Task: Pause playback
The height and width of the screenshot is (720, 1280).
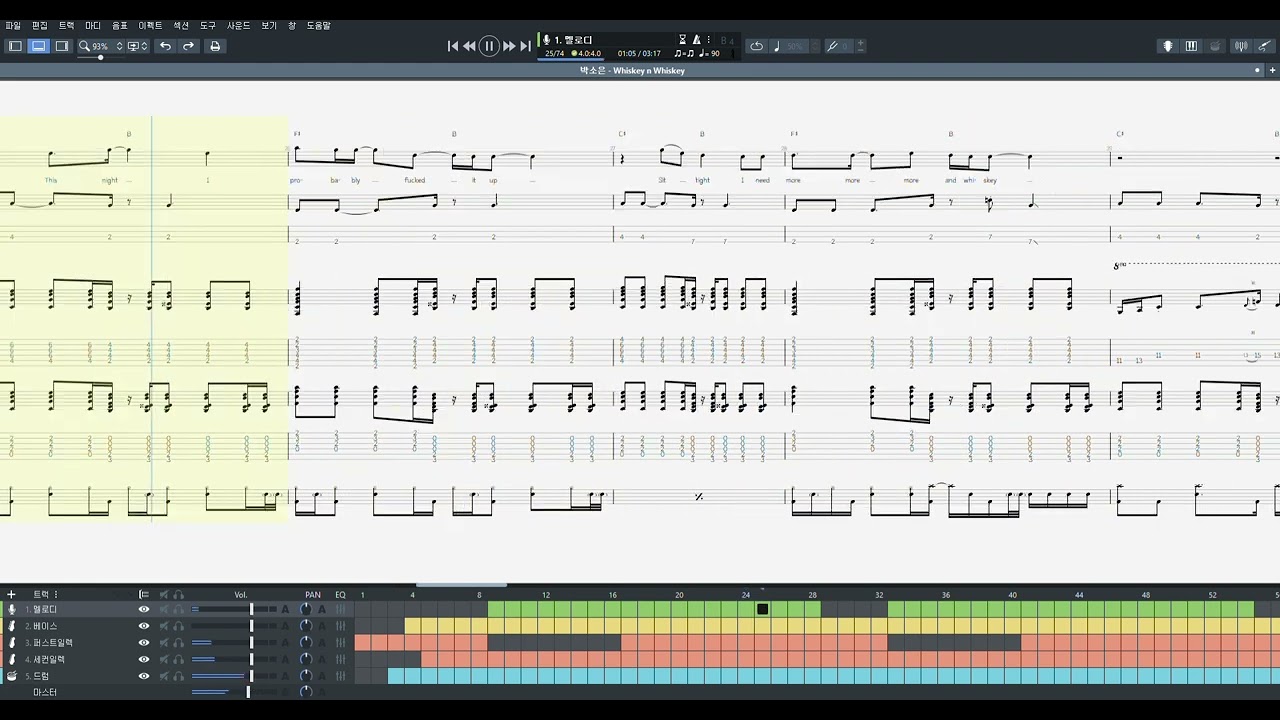Action: tap(489, 46)
